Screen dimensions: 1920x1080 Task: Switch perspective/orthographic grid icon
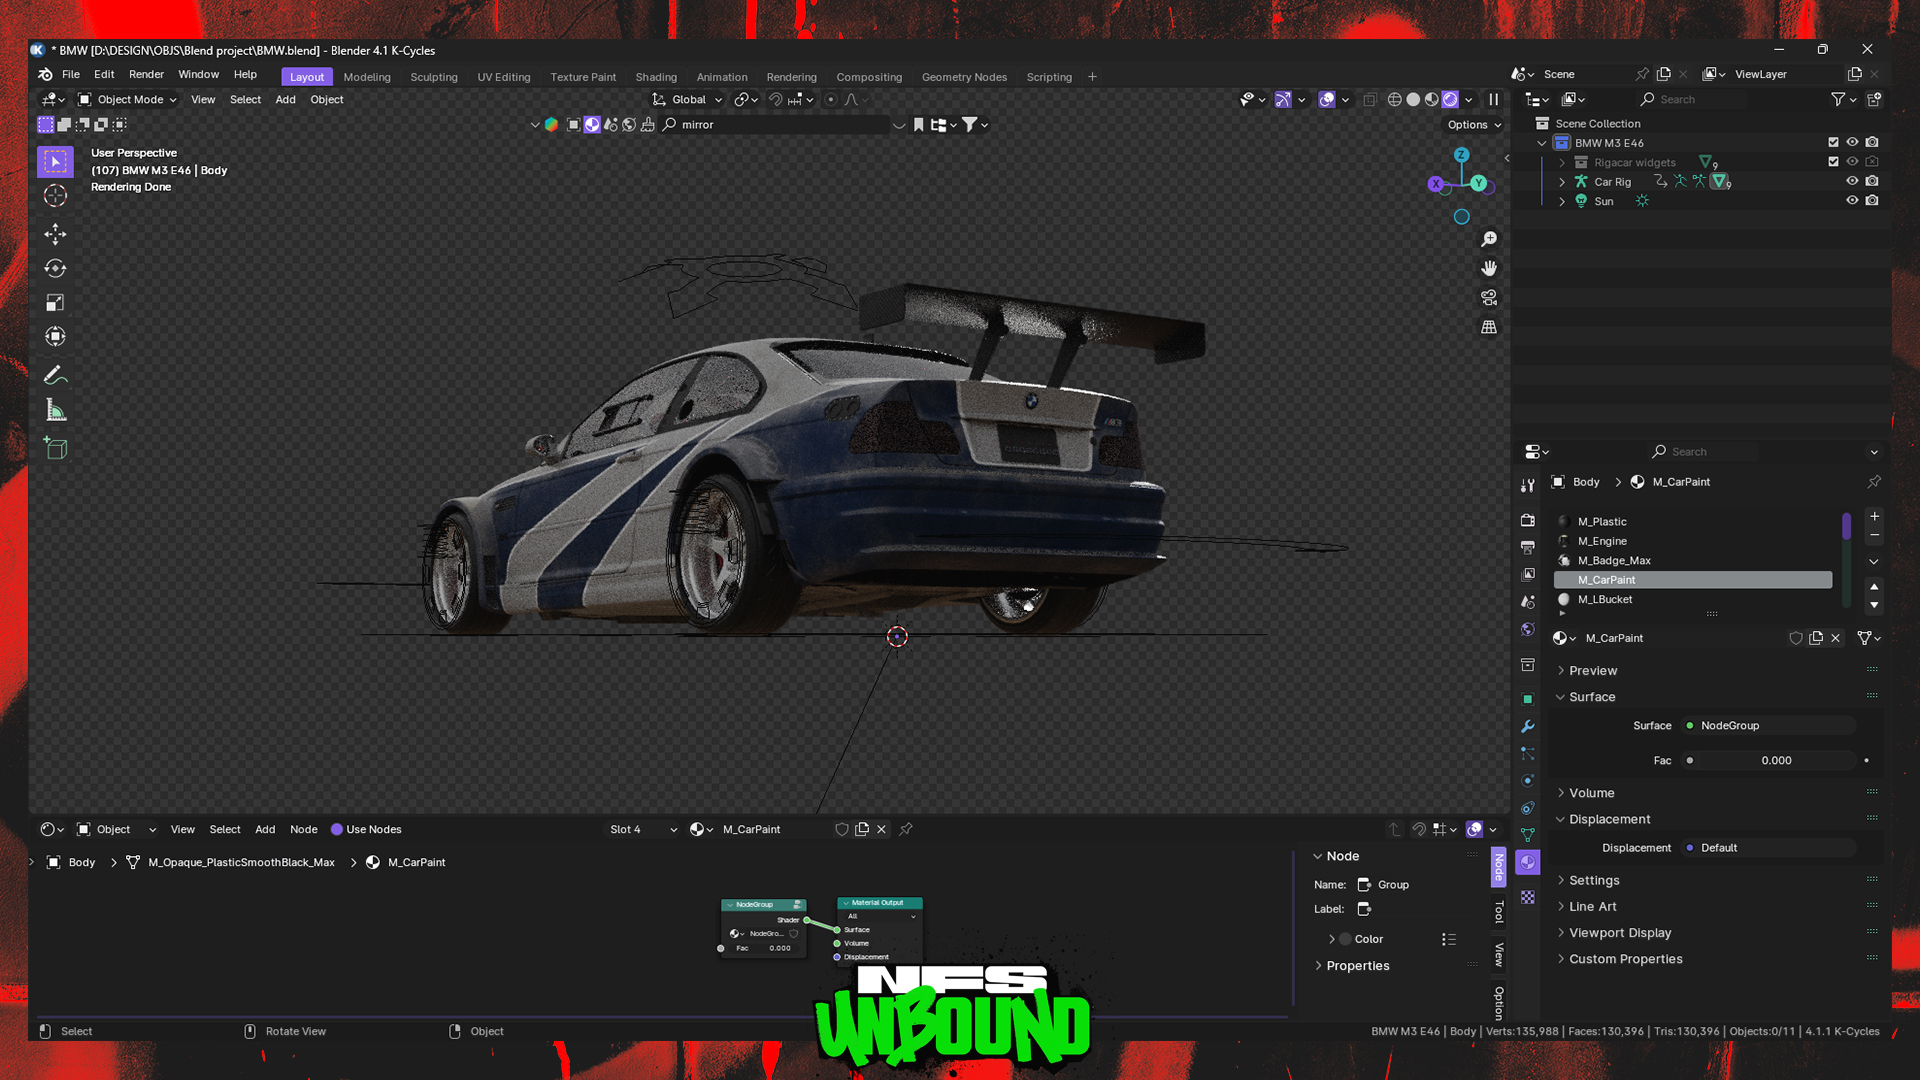[1489, 327]
